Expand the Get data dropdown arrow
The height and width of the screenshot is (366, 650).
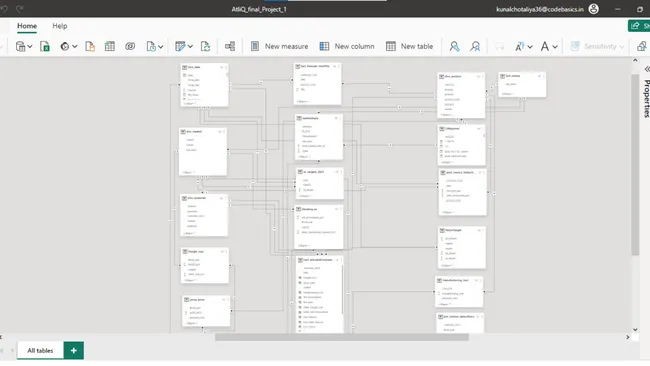tap(30, 46)
